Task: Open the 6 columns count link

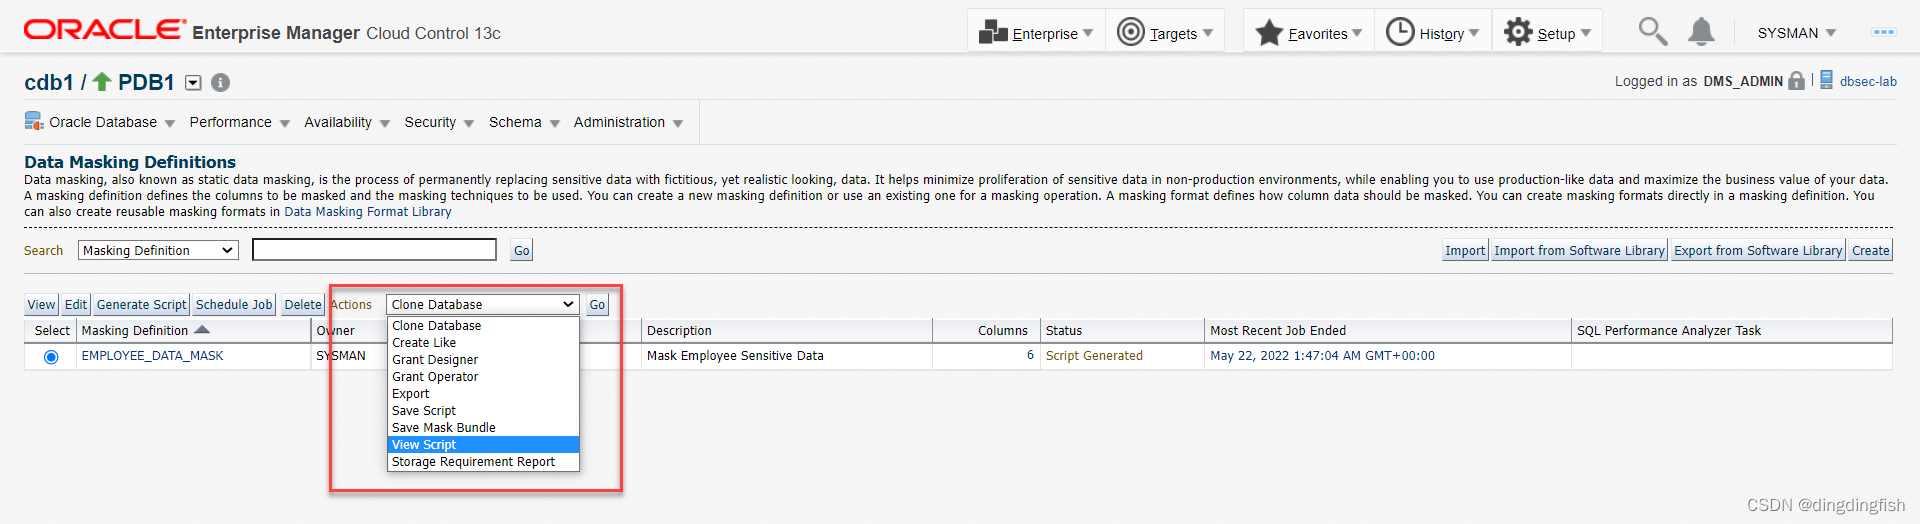Action: click(x=1030, y=355)
